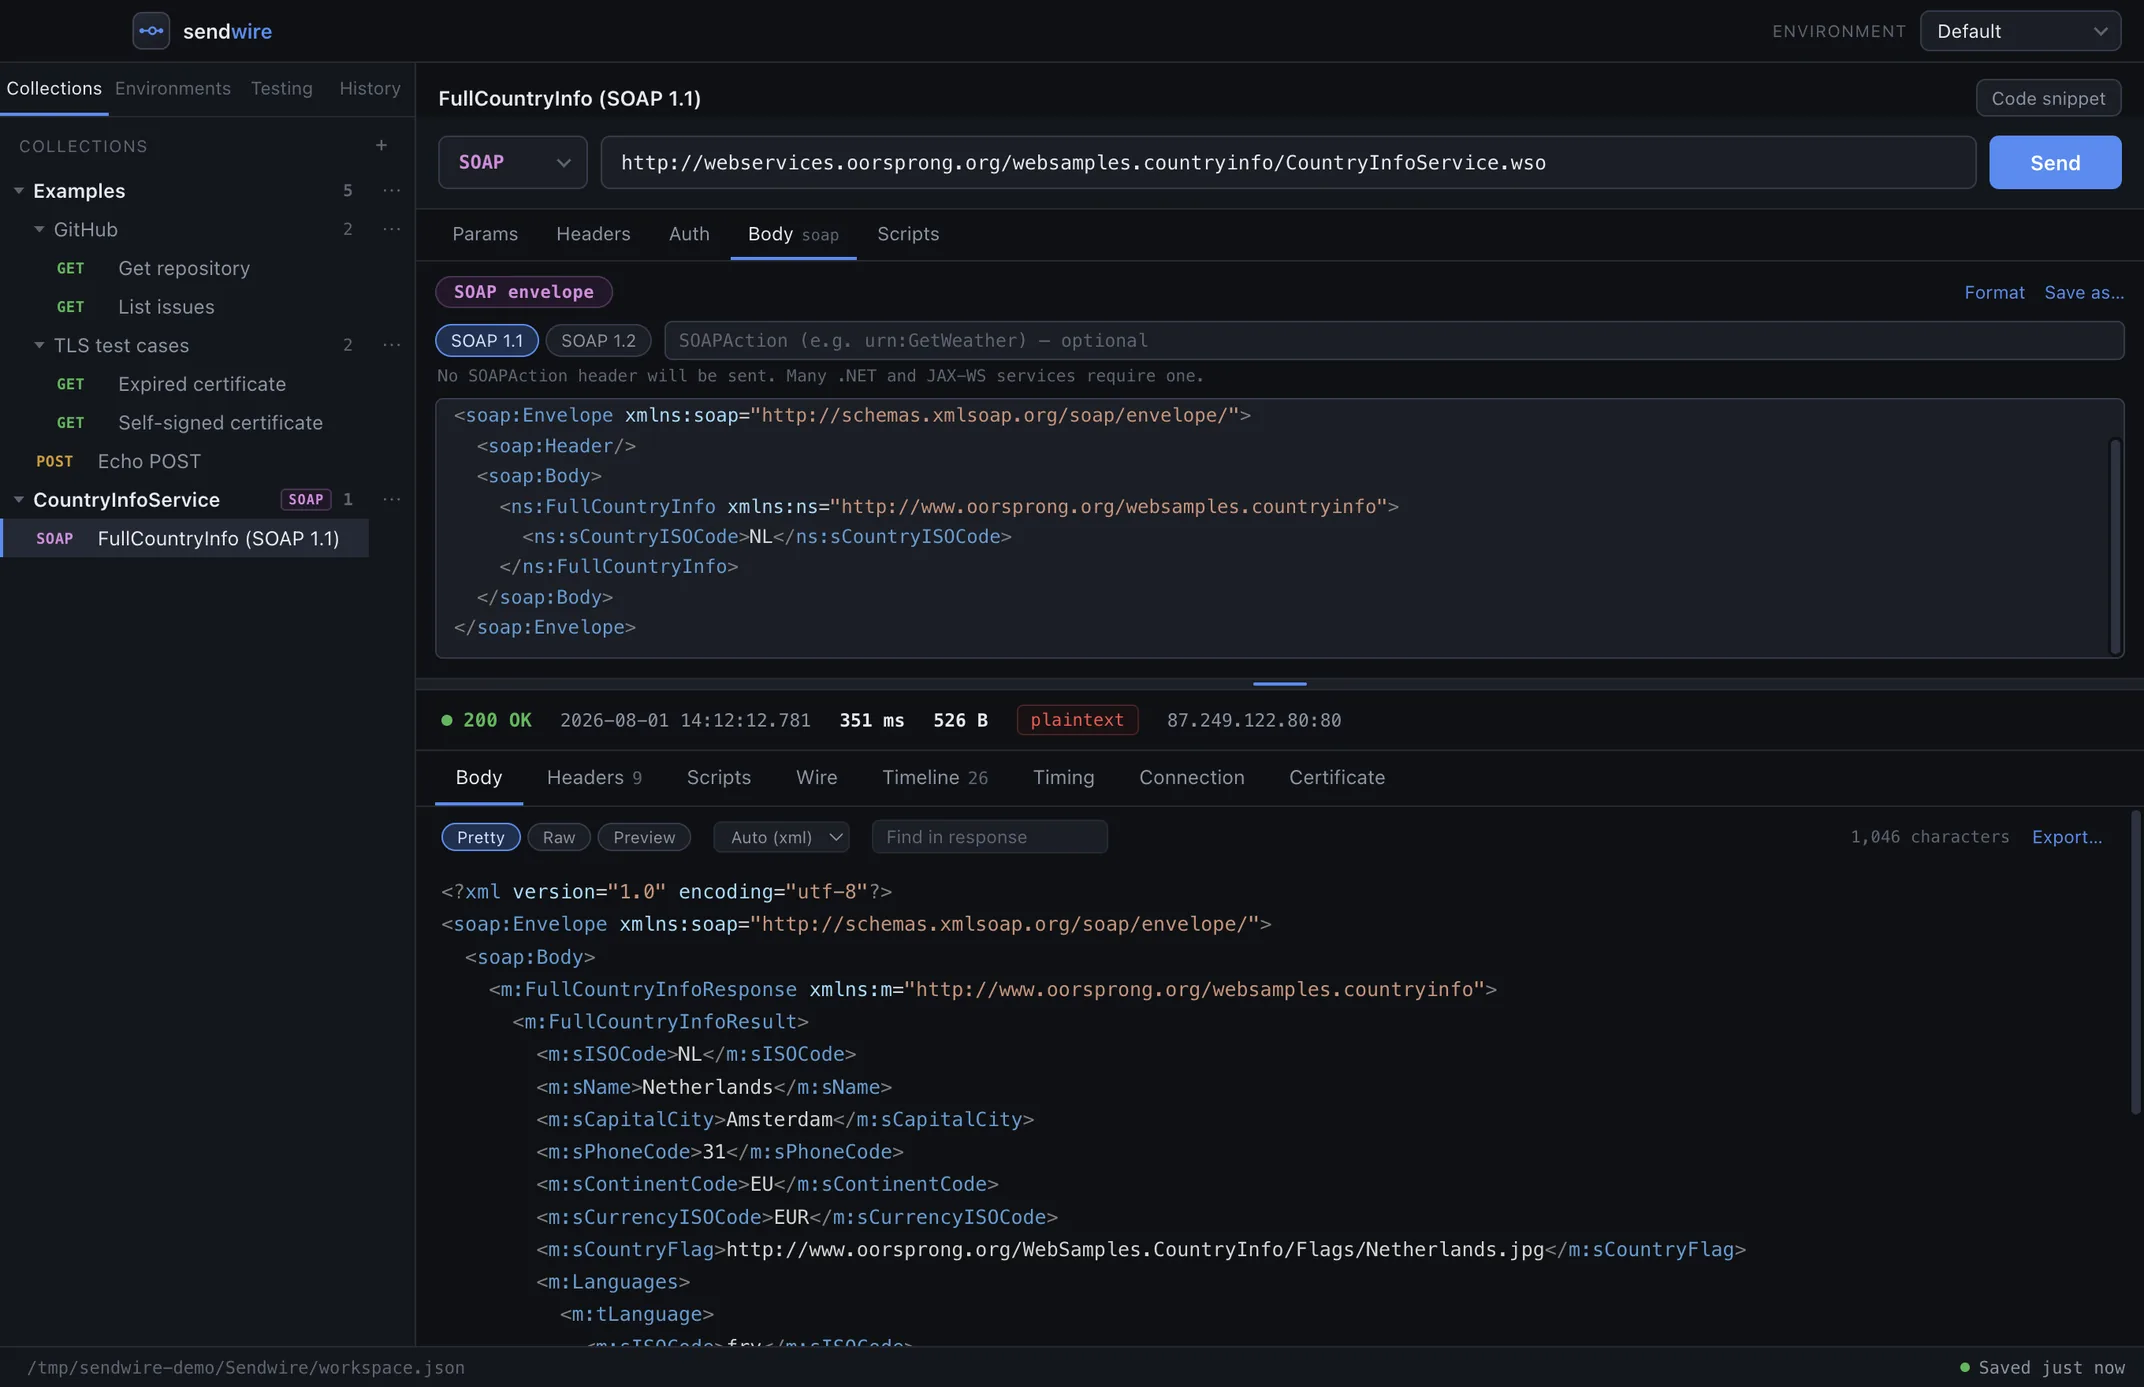Click the 200 OK status text
2144x1387 pixels.
point(497,720)
